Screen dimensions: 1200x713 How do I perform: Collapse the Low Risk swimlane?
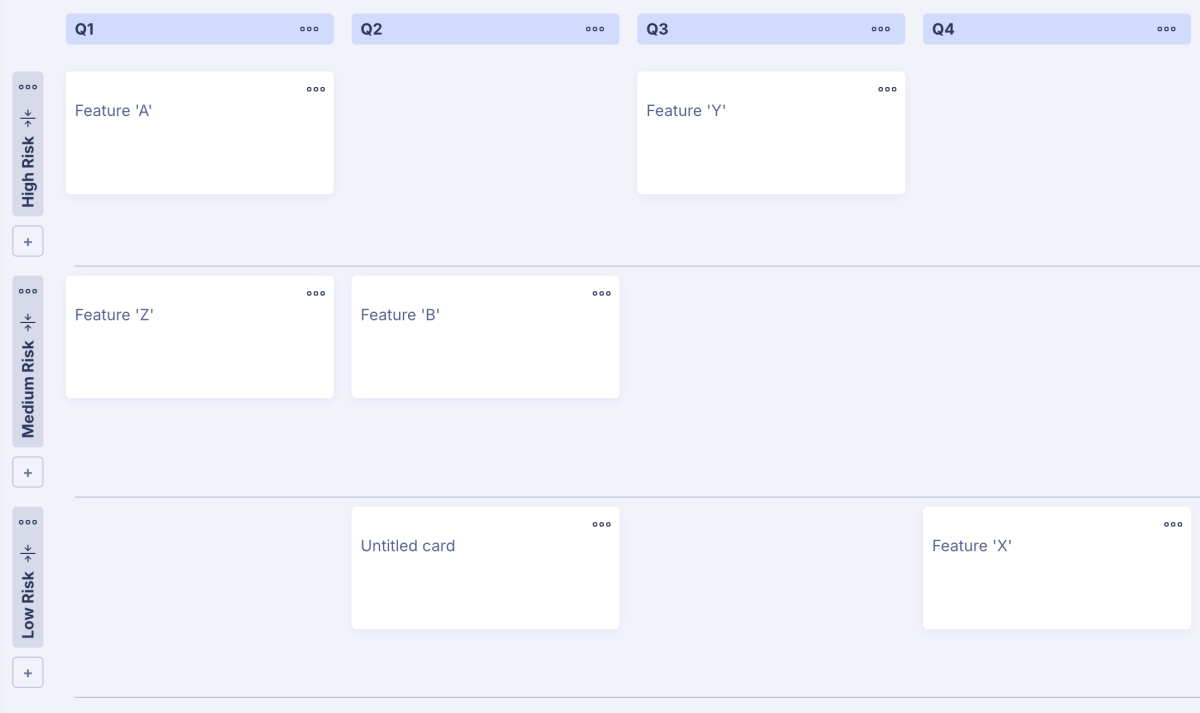click(x=28, y=552)
